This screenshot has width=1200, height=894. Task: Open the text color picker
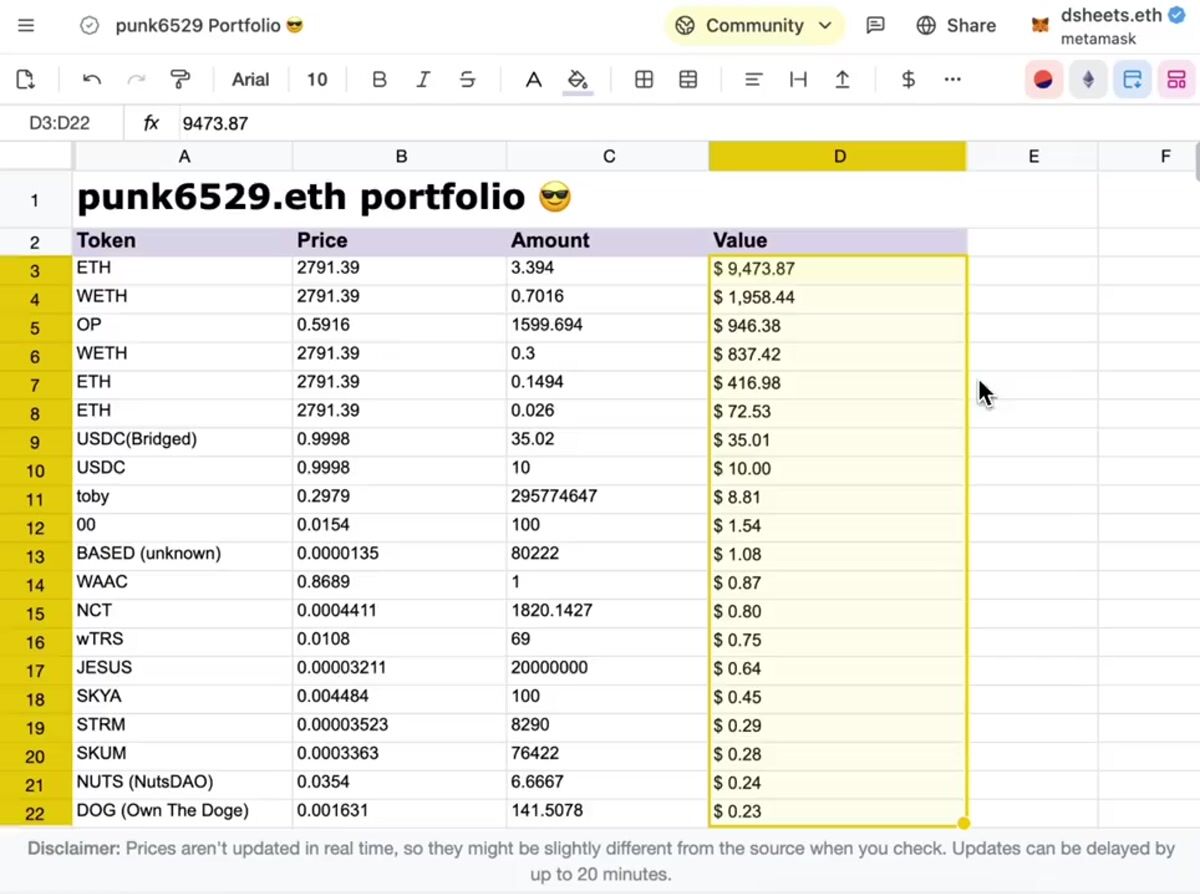[x=534, y=80]
